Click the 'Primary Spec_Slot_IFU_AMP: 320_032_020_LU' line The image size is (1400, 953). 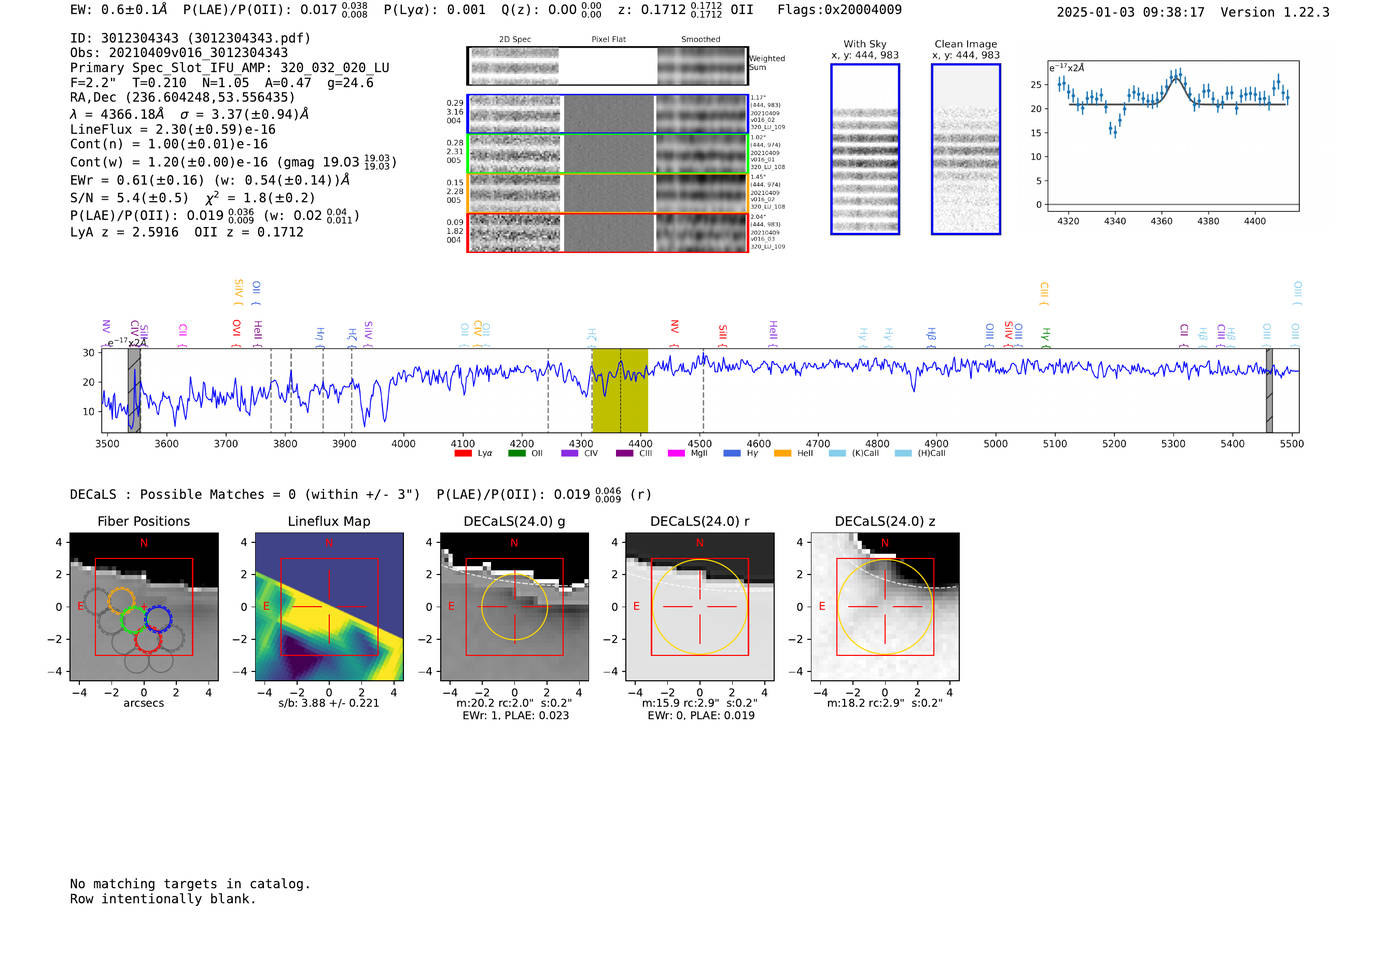(x=230, y=68)
